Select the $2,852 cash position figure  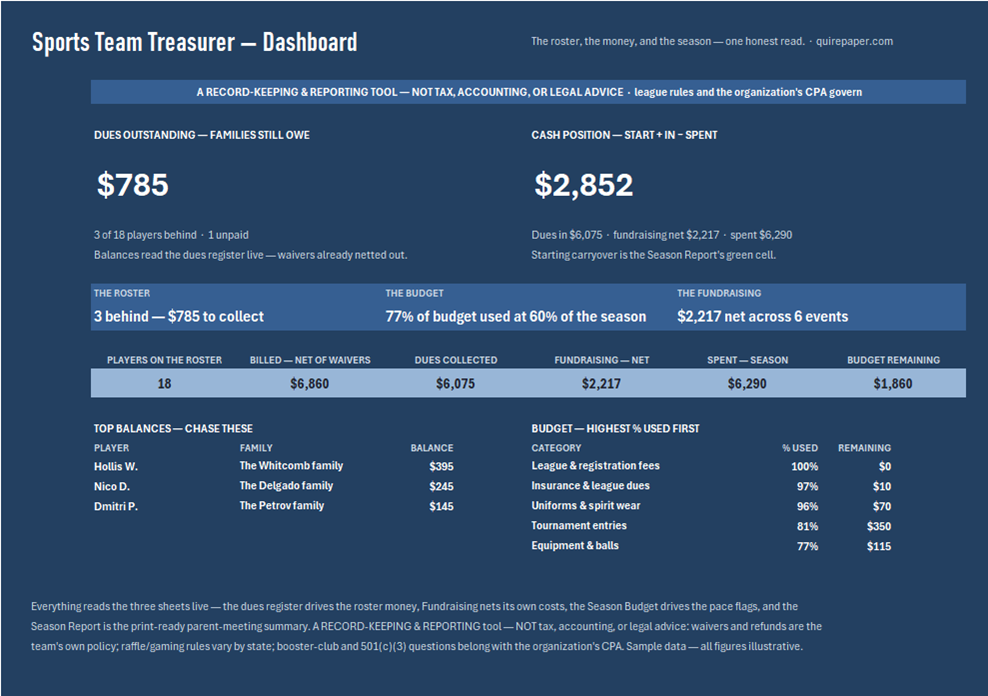click(x=583, y=185)
